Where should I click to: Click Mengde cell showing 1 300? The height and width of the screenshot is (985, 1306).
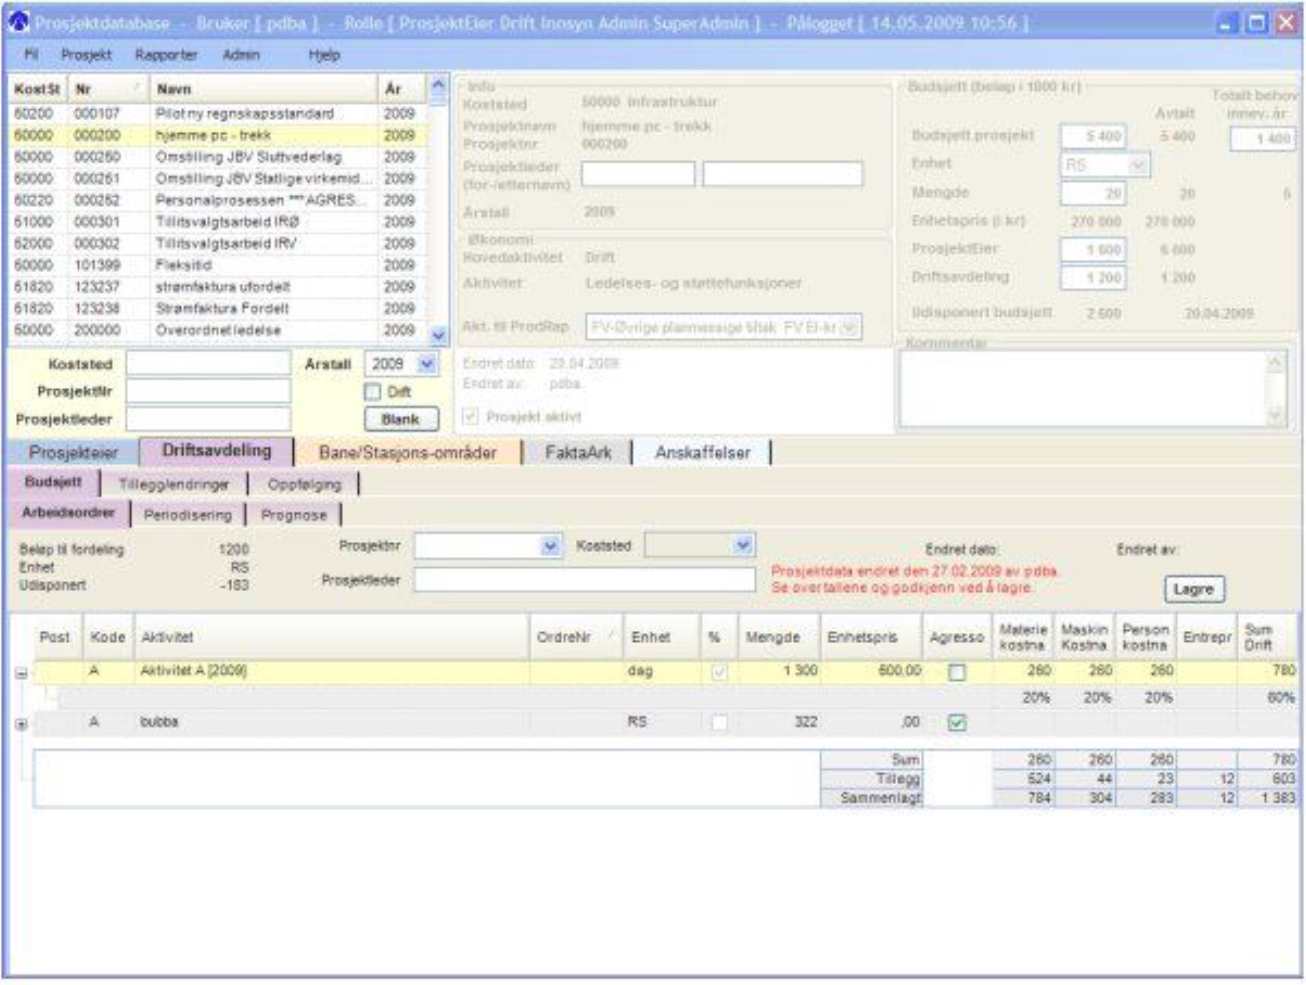pyautogui.click(x=778, y=671)
